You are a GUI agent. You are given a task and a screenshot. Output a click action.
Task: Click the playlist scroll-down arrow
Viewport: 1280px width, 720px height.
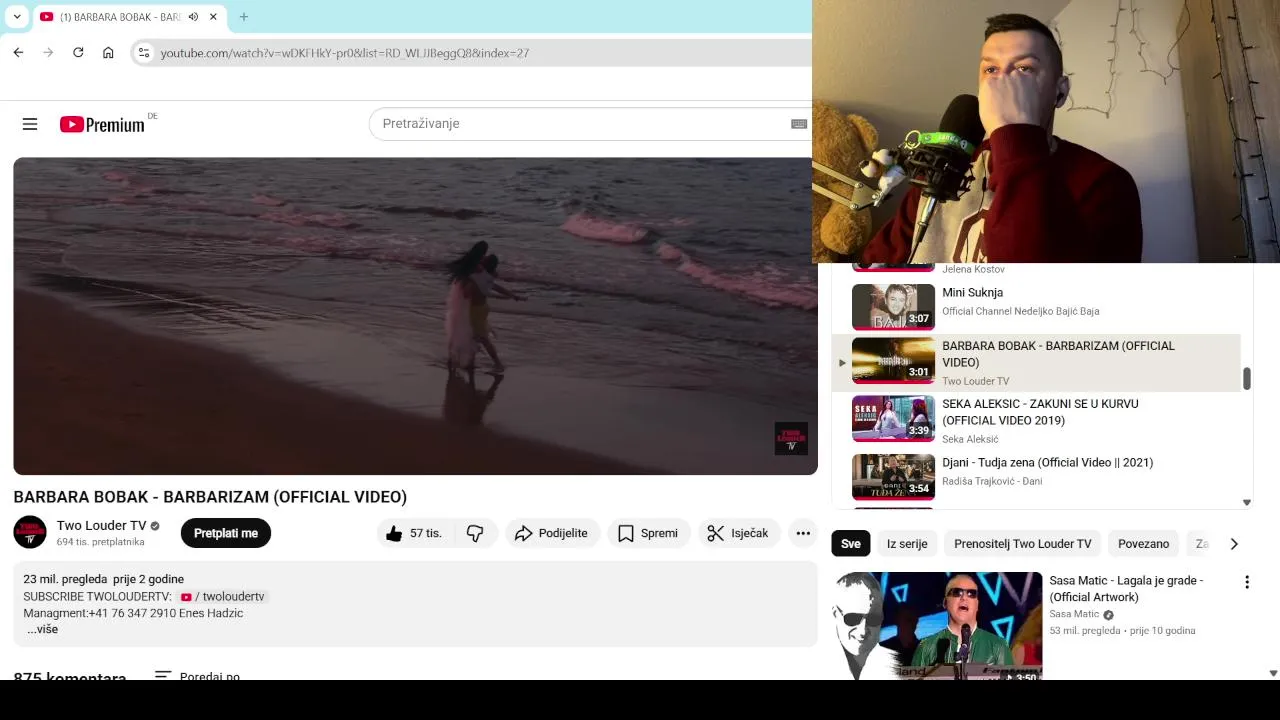click(x=1247, y=503)
